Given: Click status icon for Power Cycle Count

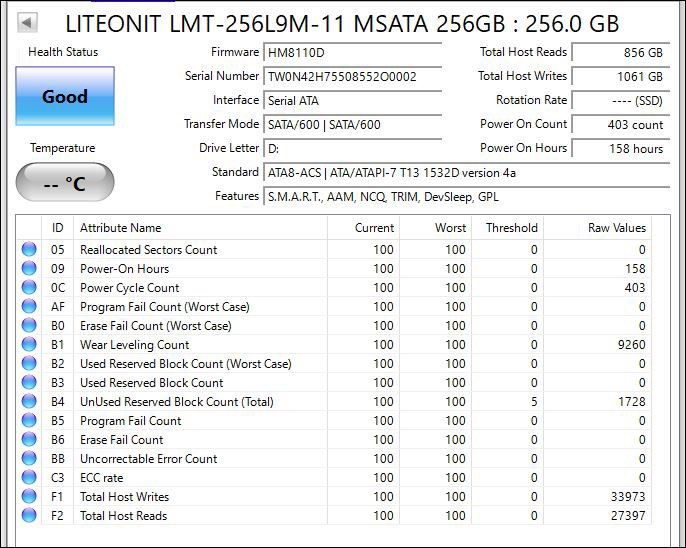Looking at the screenshot, I should coord(29,287).
